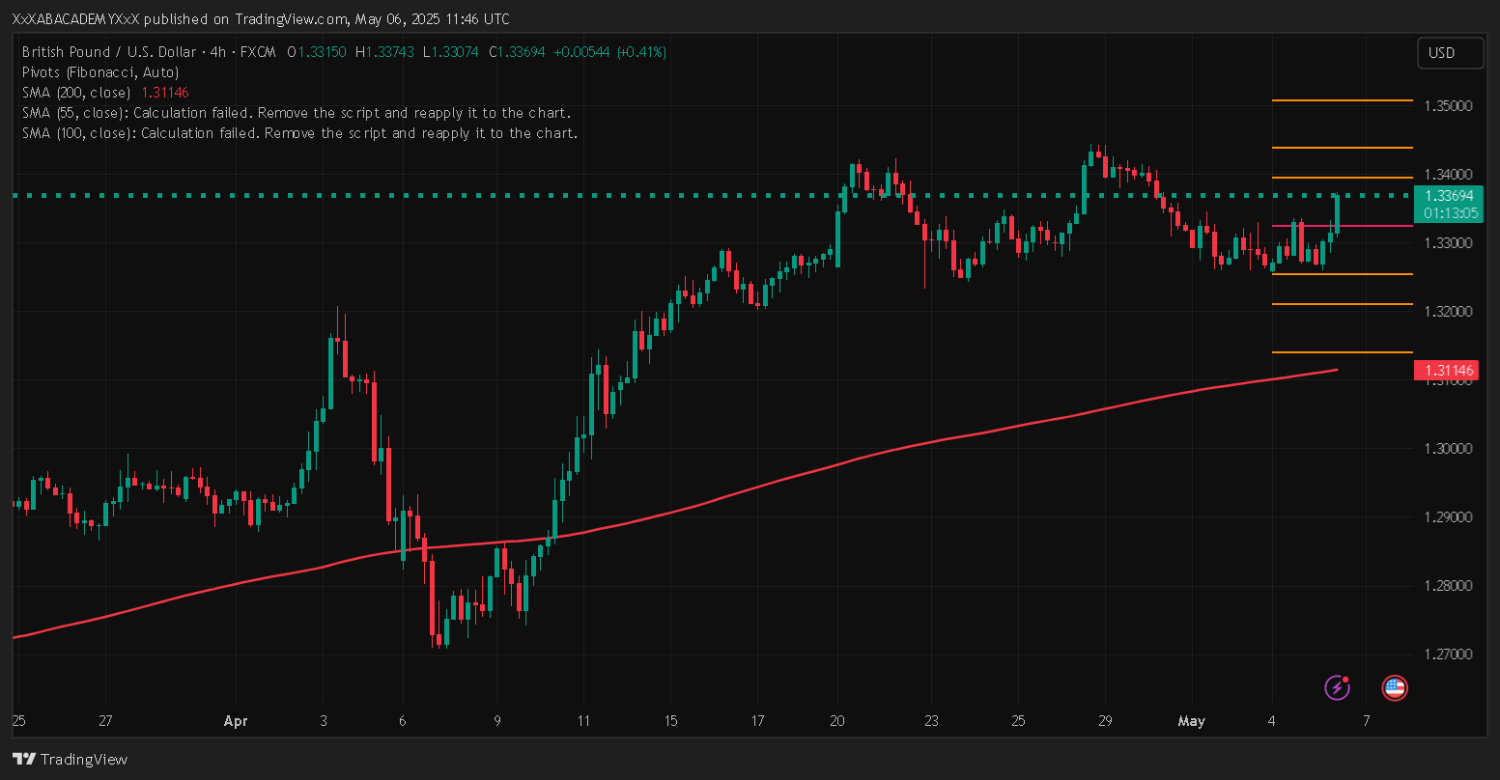Click the SMA (55, close) calculation failed message
Screen dimensions: 1500x780
point(296,112)
